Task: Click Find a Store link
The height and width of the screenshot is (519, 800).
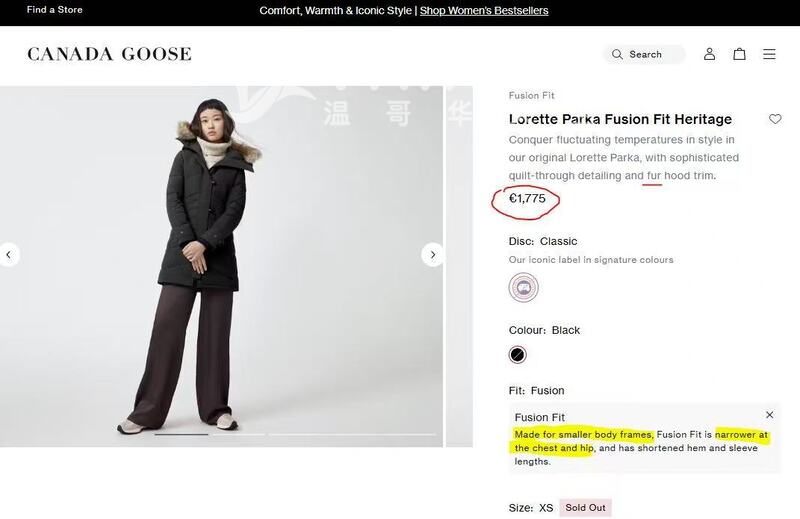Action: pyautogui.click(x=55, y=10)
